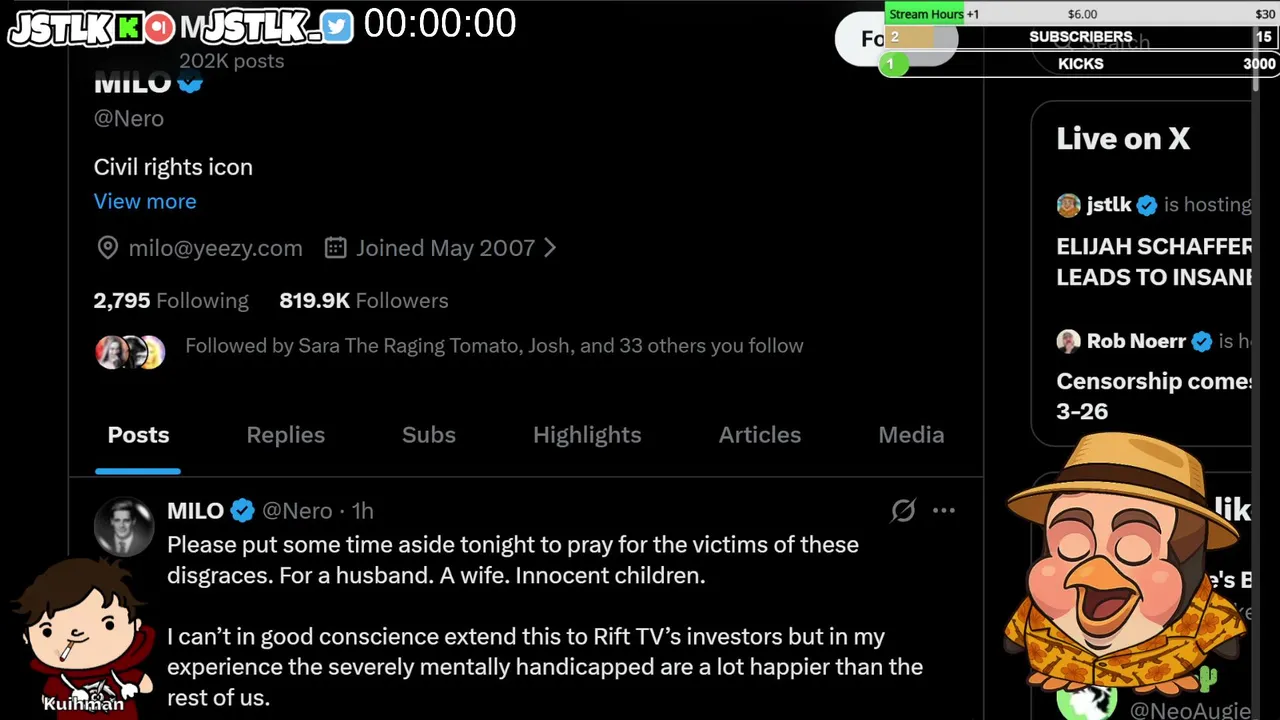Click the location pin icon
Viewport: 1280px width, 720px height.
[107, 248]
